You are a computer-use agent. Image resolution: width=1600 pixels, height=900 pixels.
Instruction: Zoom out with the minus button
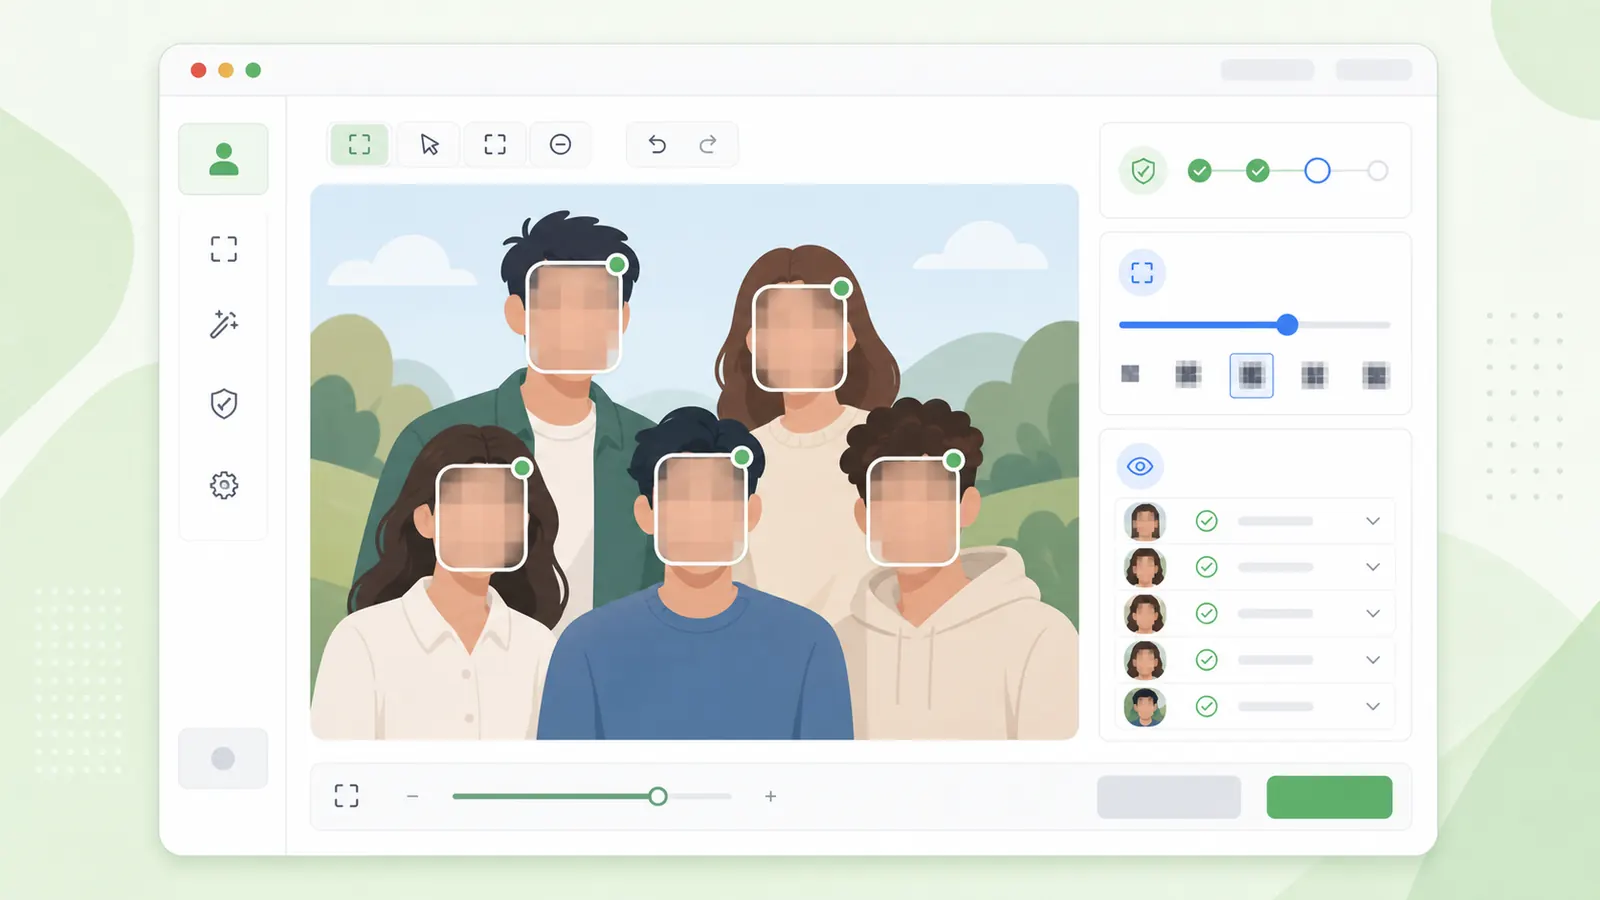pyautogui.click(x=412, y=796)
